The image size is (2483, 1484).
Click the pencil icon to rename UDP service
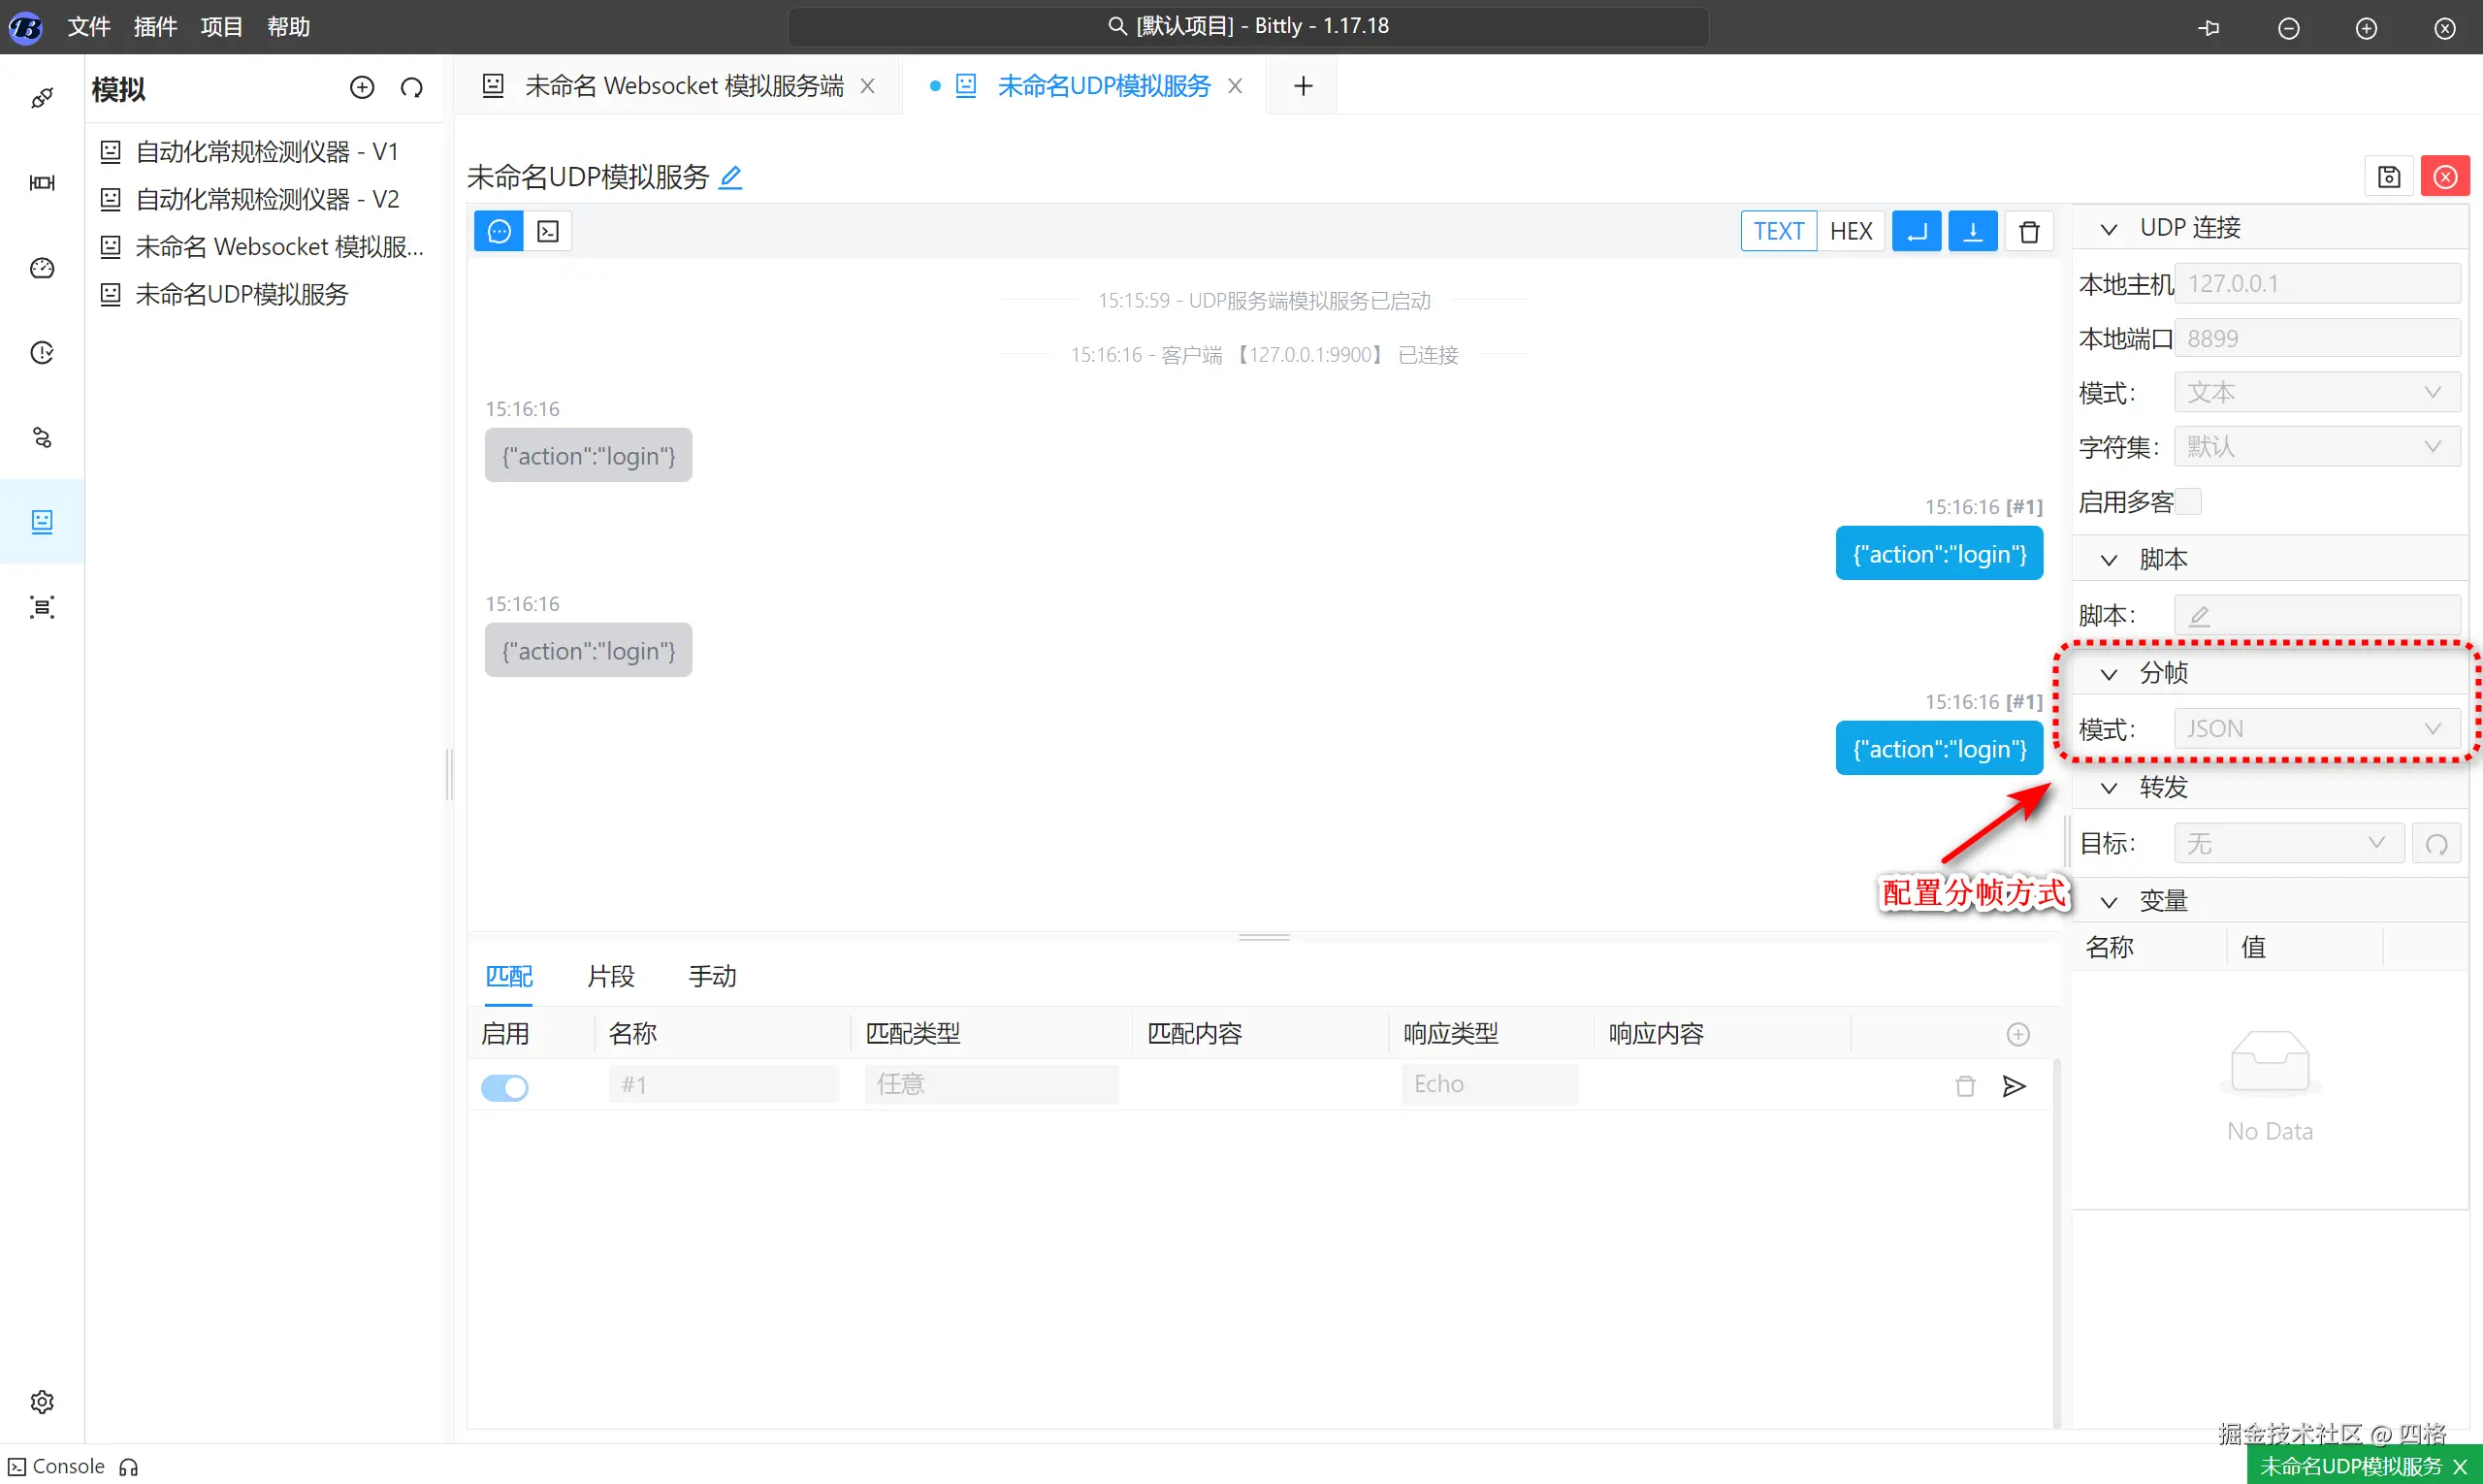(731, 177)
